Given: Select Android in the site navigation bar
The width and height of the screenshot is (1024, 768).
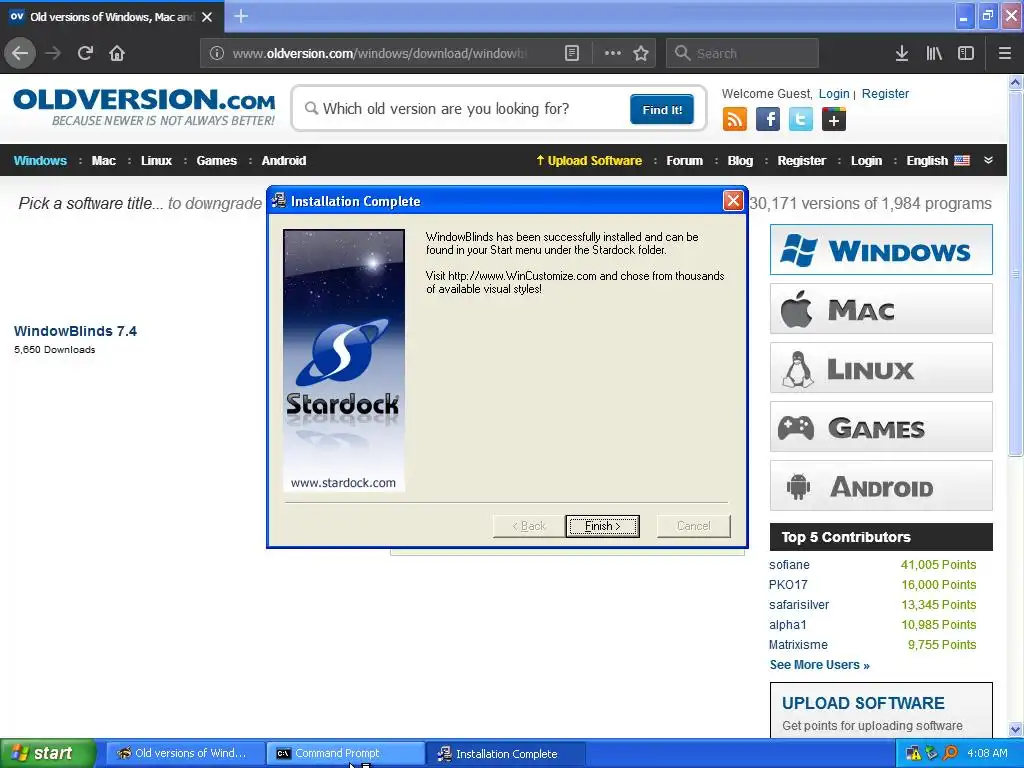Looking at the screenshot, I should point(283,161).
